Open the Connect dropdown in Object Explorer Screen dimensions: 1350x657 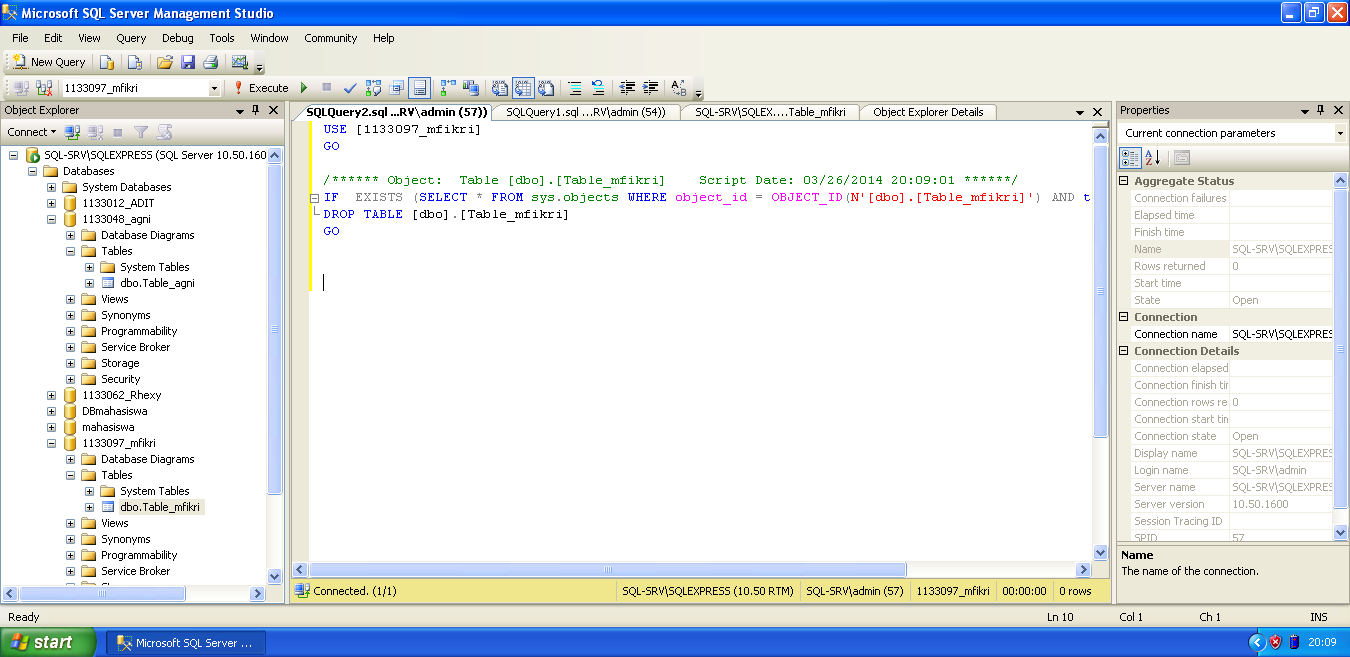(x=32, y=132)
